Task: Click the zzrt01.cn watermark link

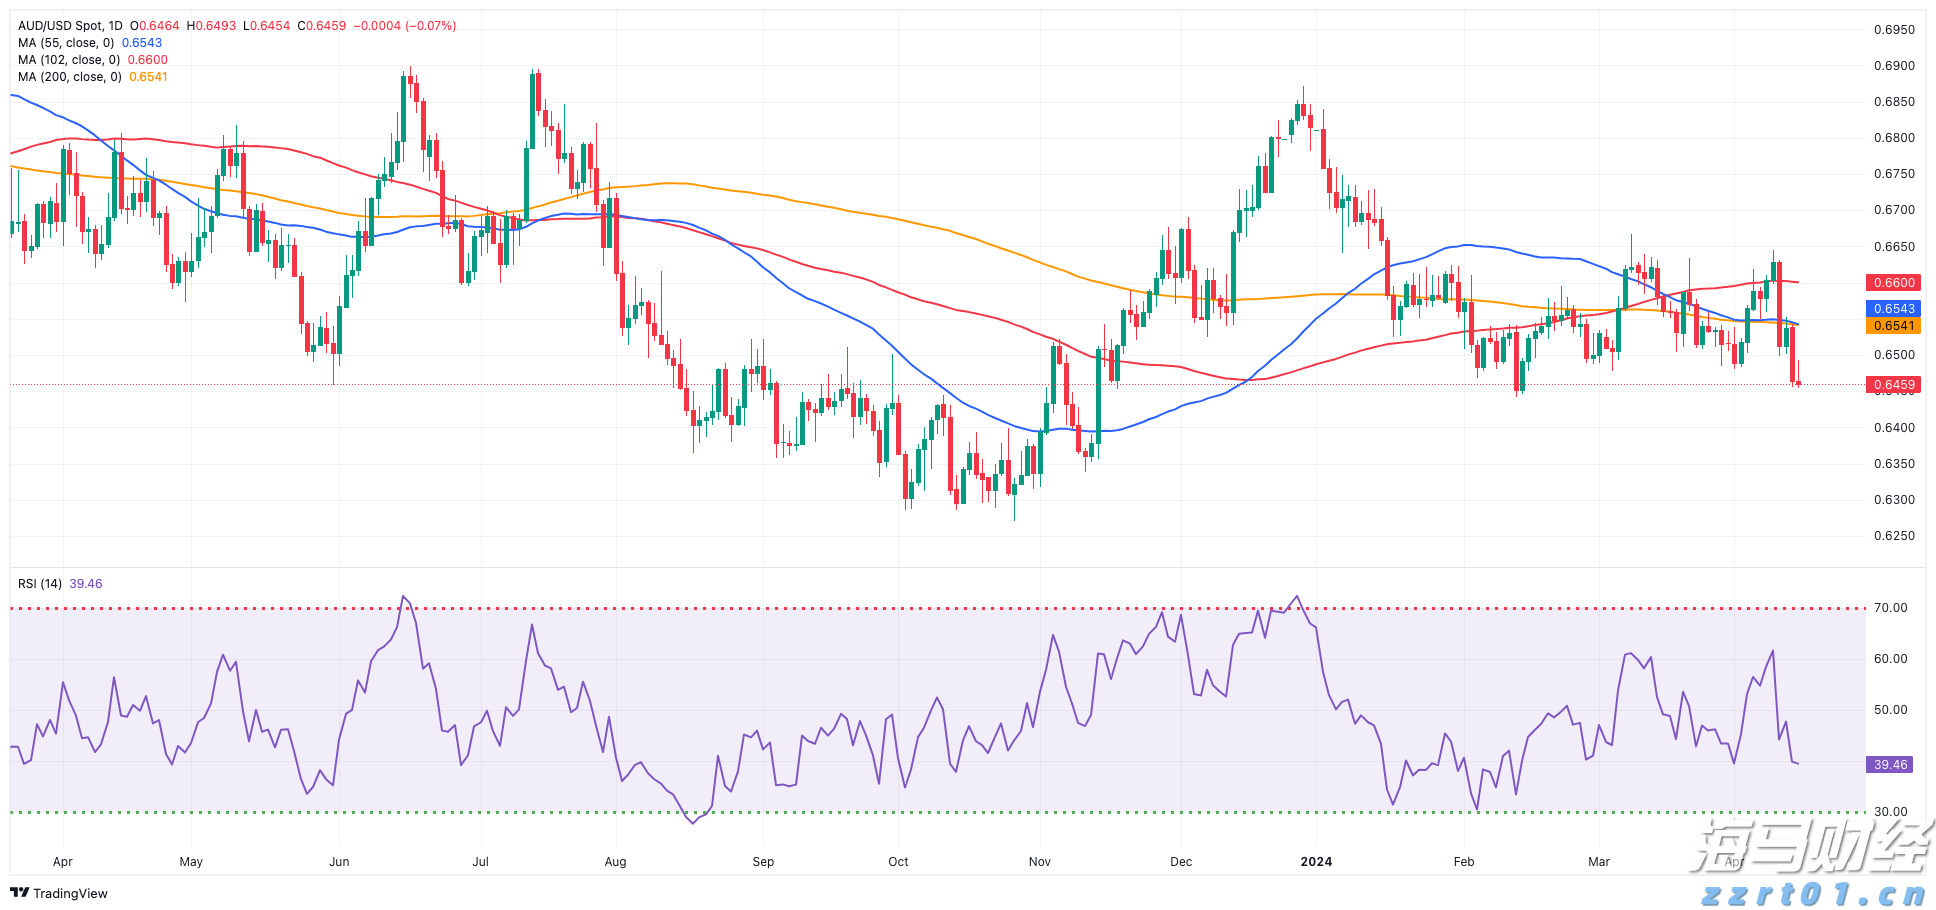Action: tap(1813, 894)
